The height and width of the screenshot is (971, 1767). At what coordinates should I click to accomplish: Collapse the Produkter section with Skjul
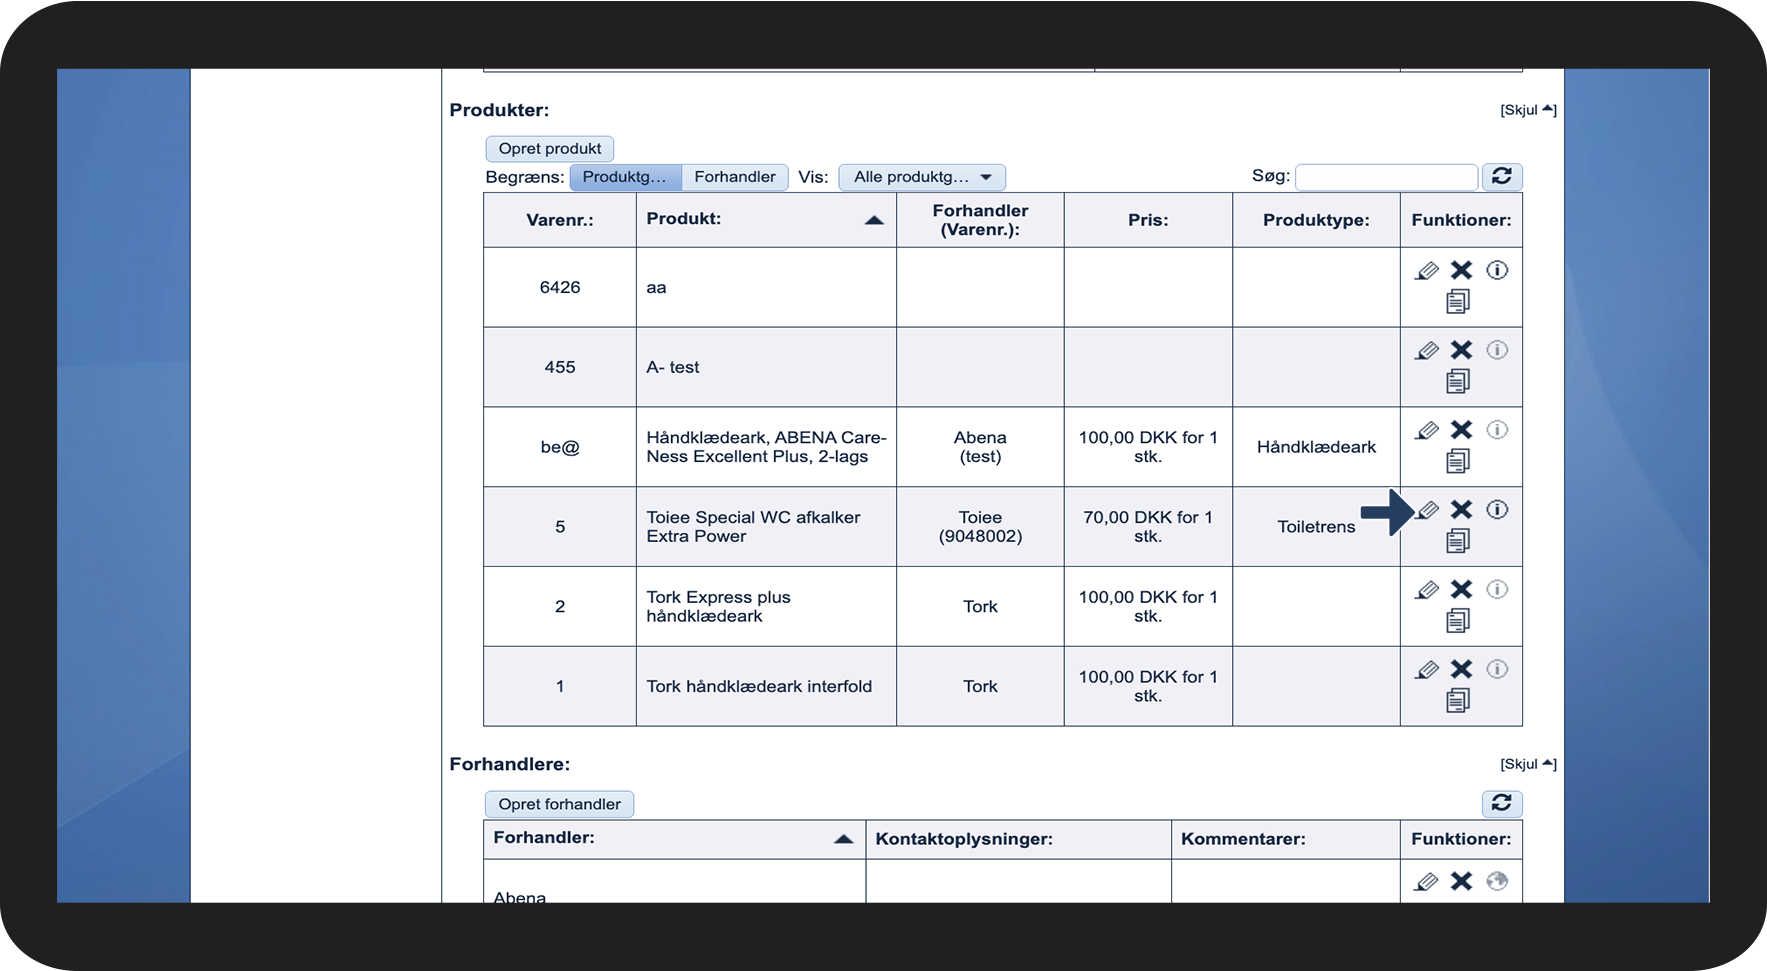[1528, 110]
